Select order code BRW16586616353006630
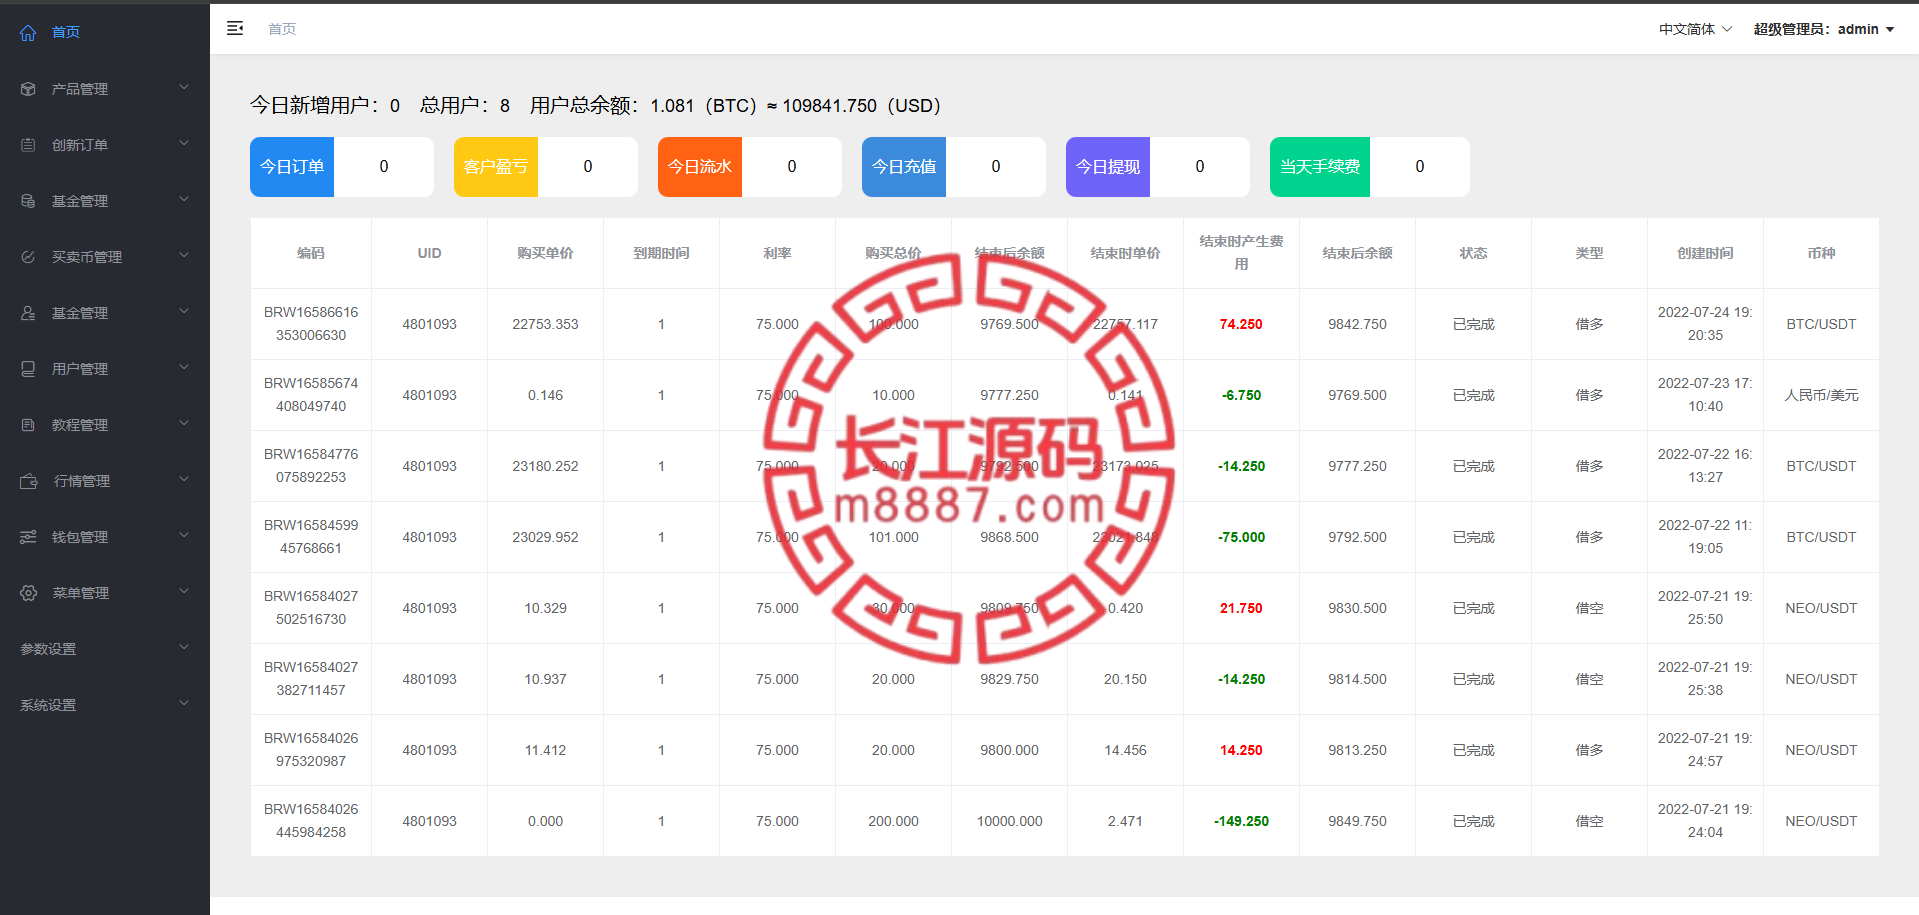 [x=311, y=324]
